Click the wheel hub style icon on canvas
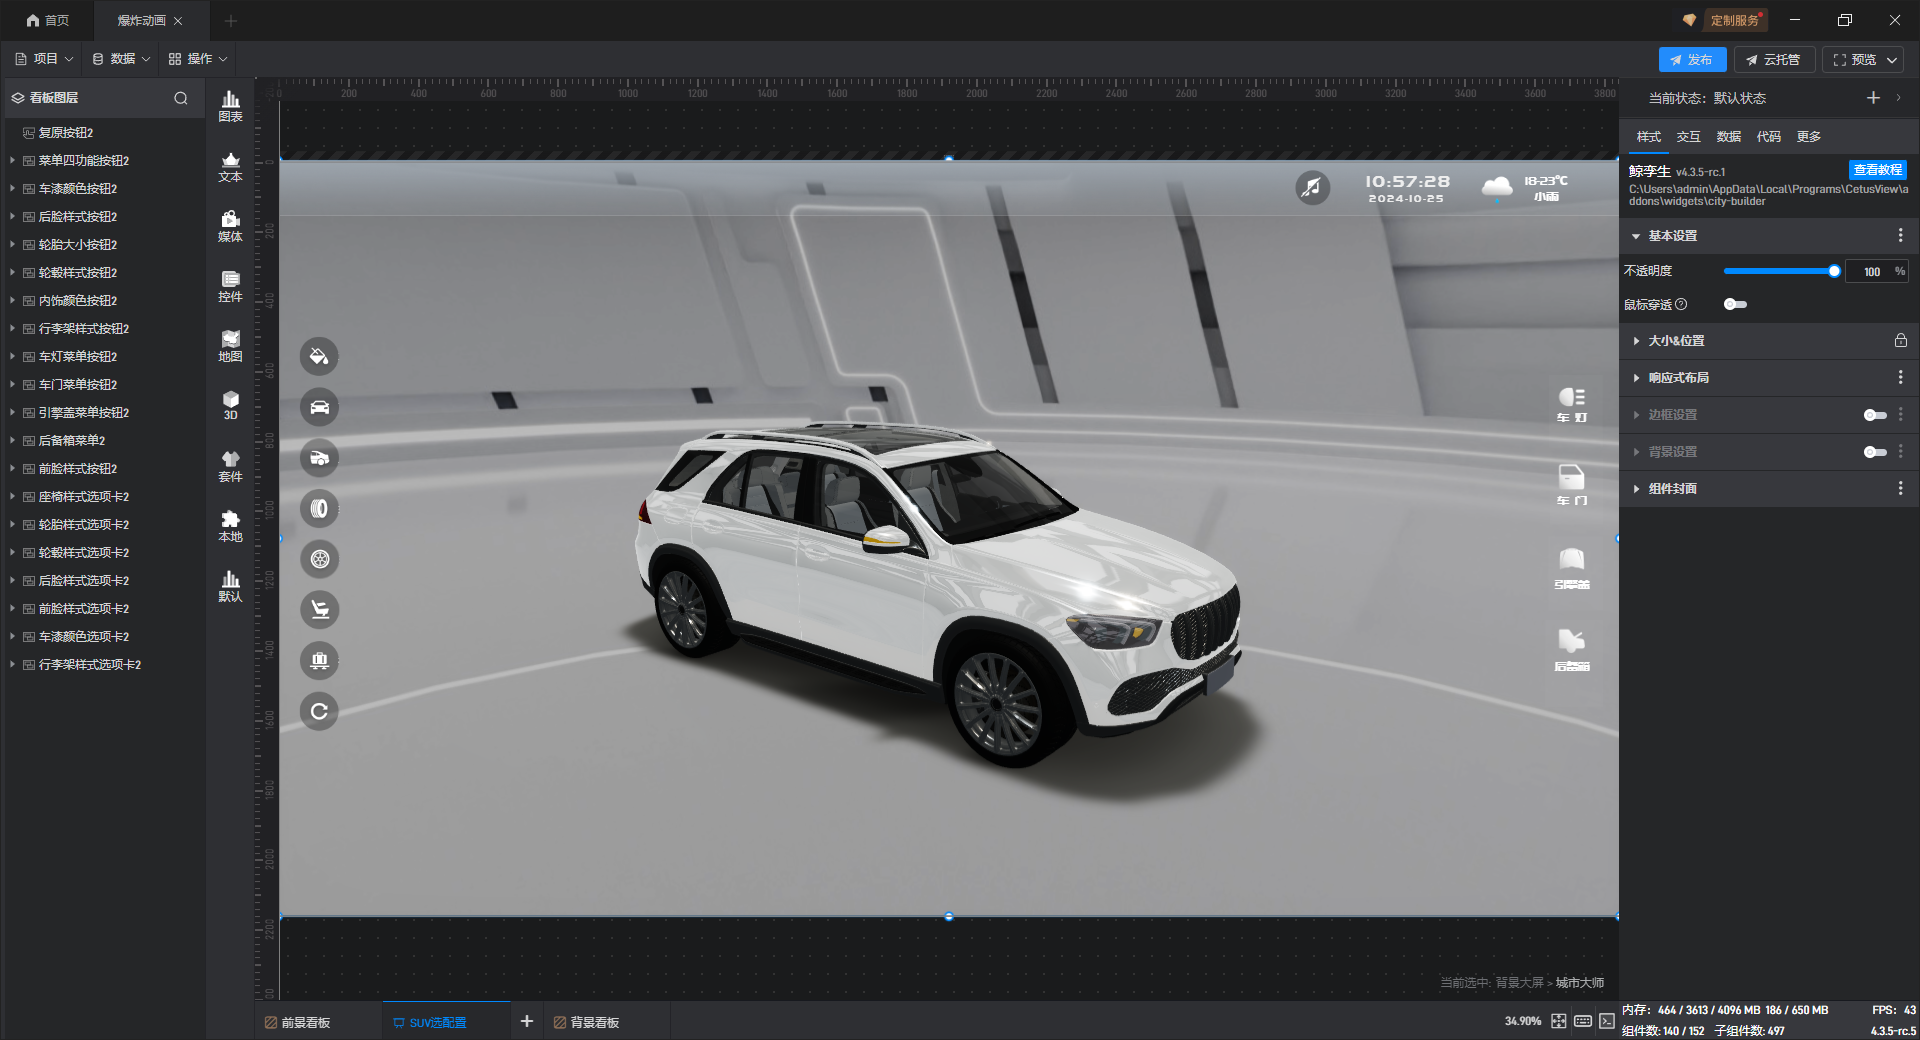Viewport: 1920px width, 1040px height. tap(319, 559)
